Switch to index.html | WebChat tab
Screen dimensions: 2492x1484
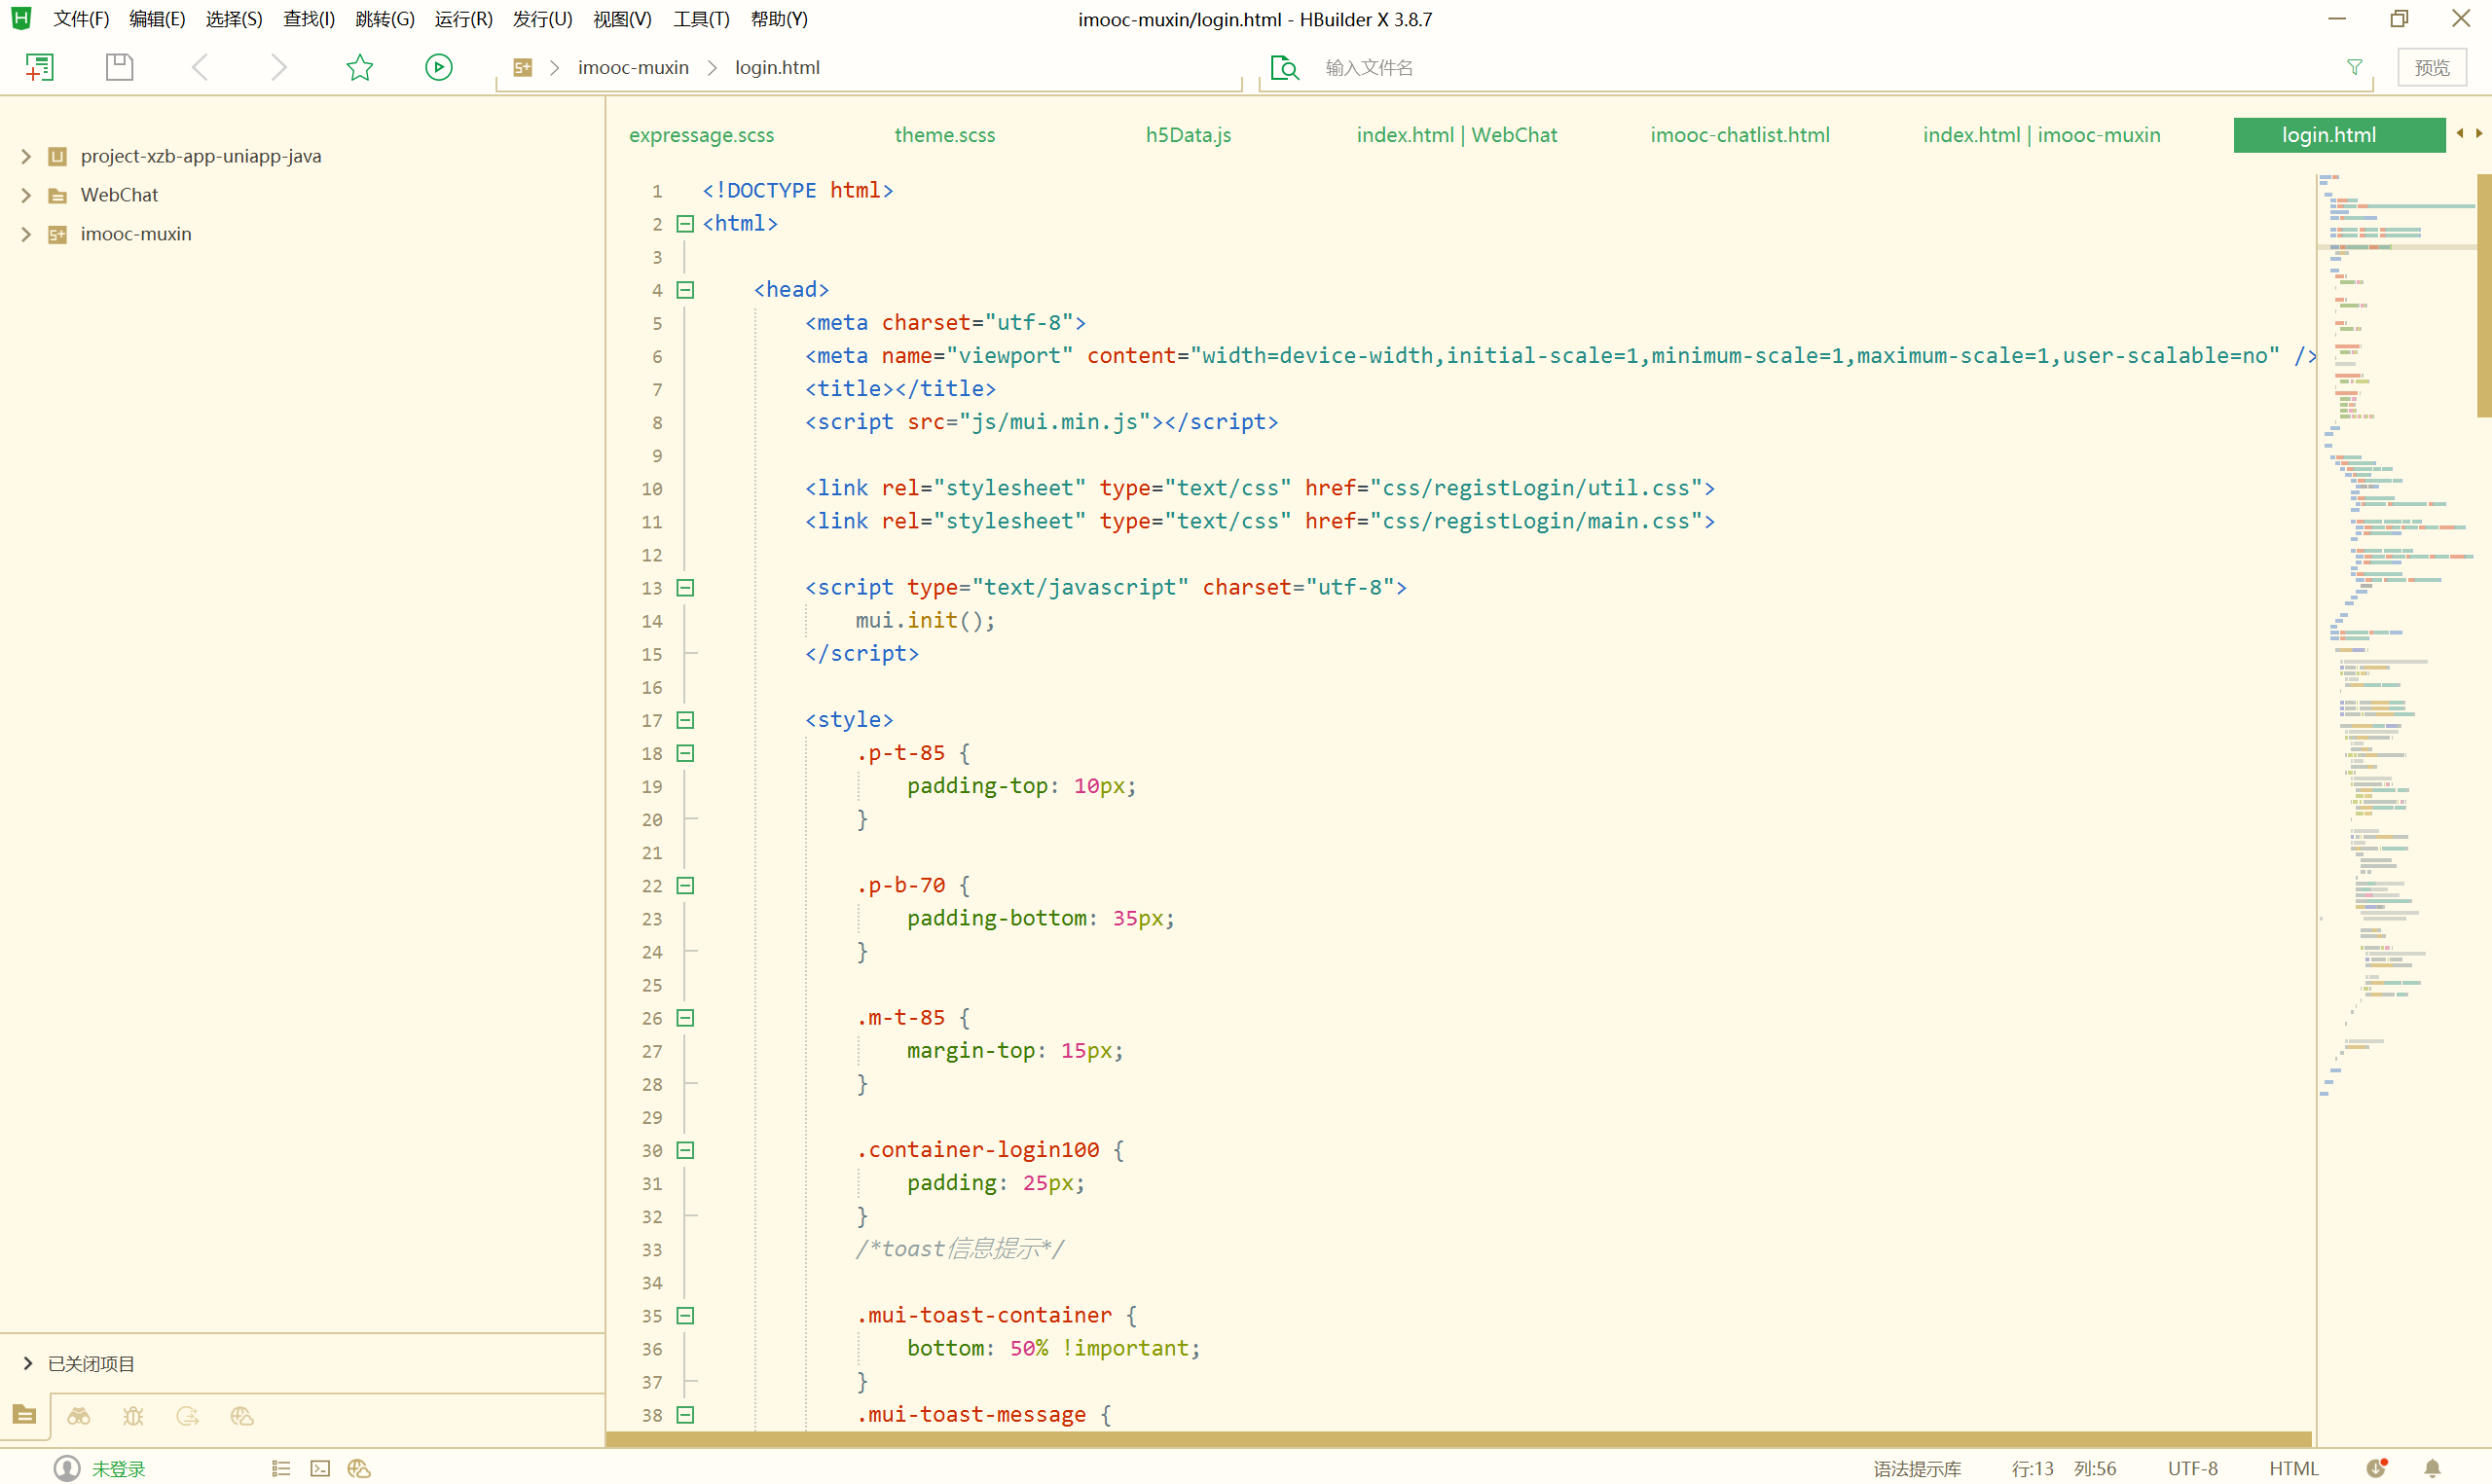1456,135
